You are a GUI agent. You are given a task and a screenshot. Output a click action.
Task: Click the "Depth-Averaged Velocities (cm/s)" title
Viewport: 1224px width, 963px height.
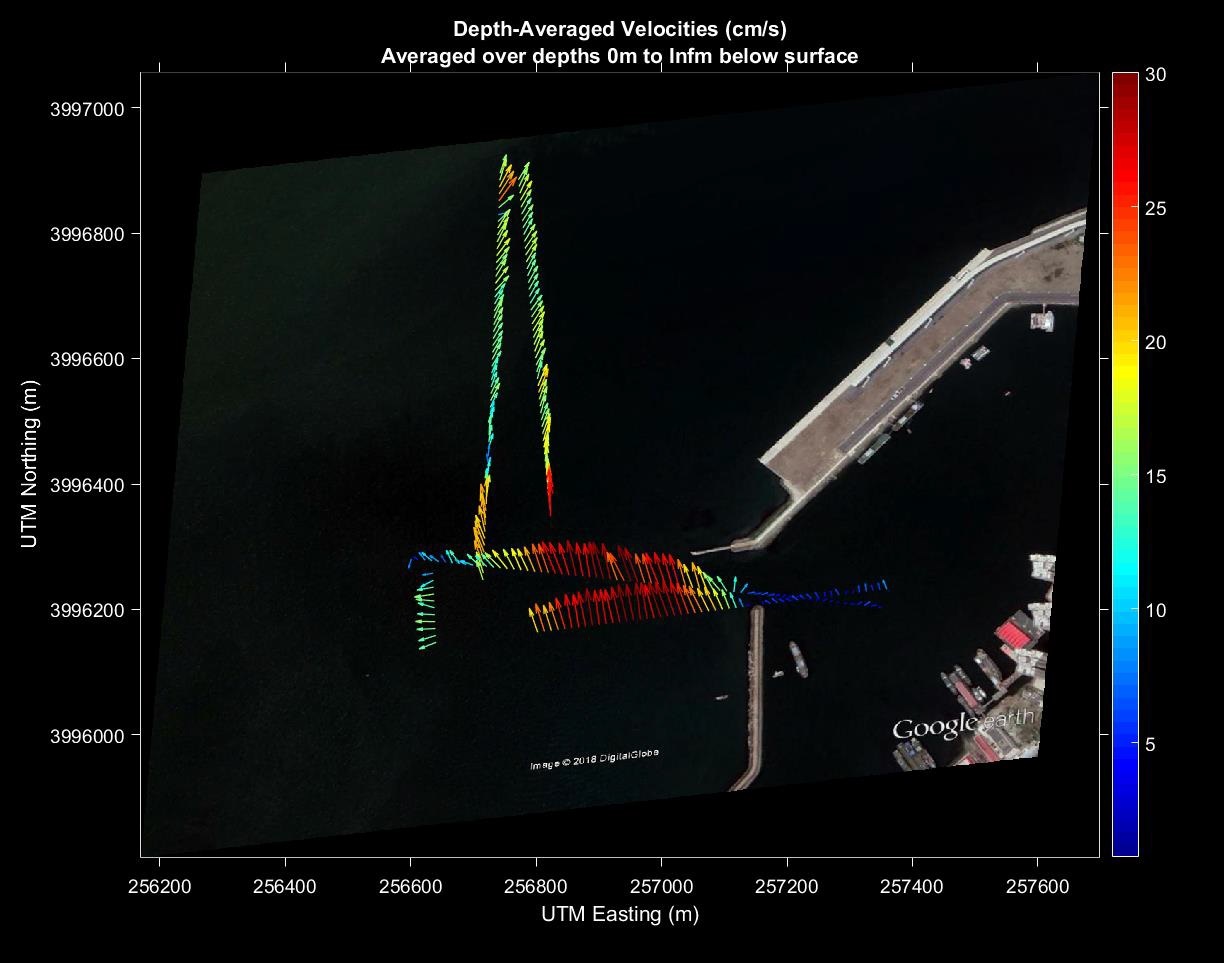point(619,28)
